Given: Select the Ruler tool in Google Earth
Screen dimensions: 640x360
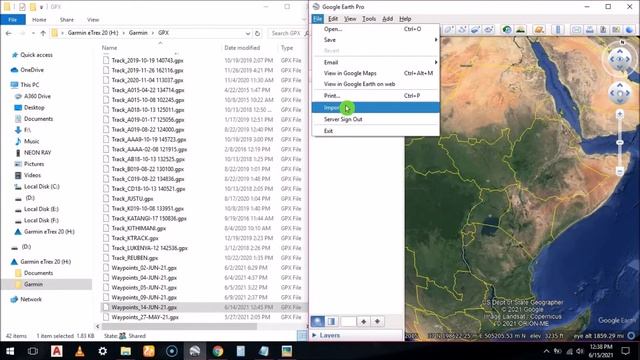Looking at the screenshot, I should coord(558,29).
